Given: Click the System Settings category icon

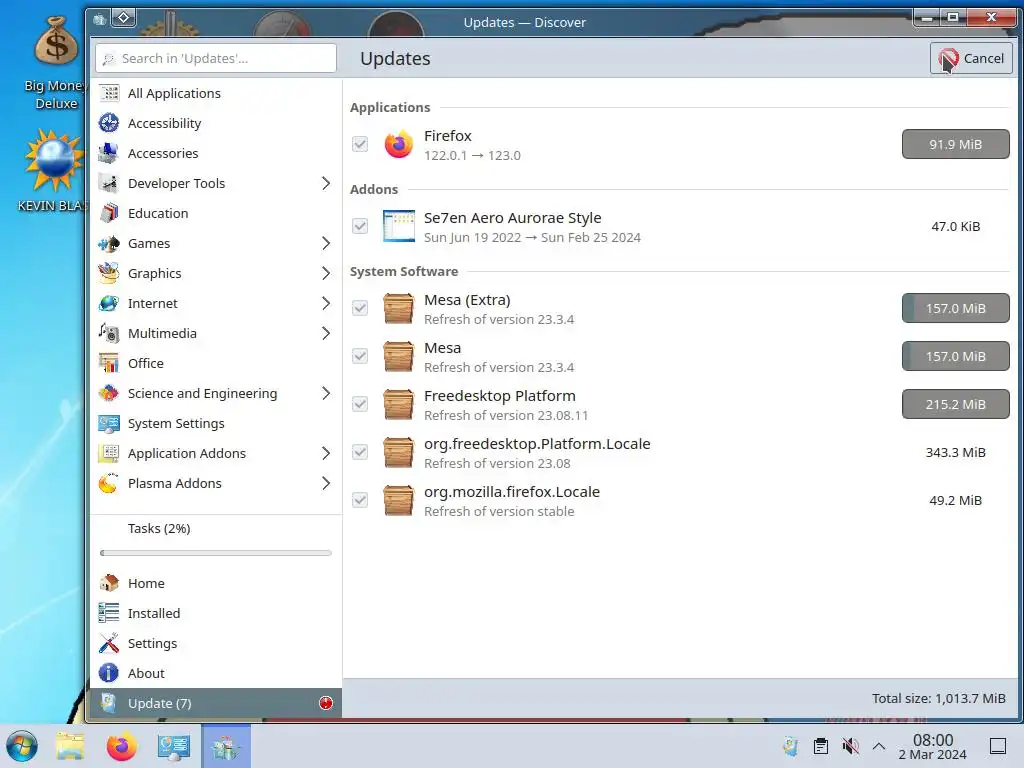Looking at the screenshot, I should 109,423.
